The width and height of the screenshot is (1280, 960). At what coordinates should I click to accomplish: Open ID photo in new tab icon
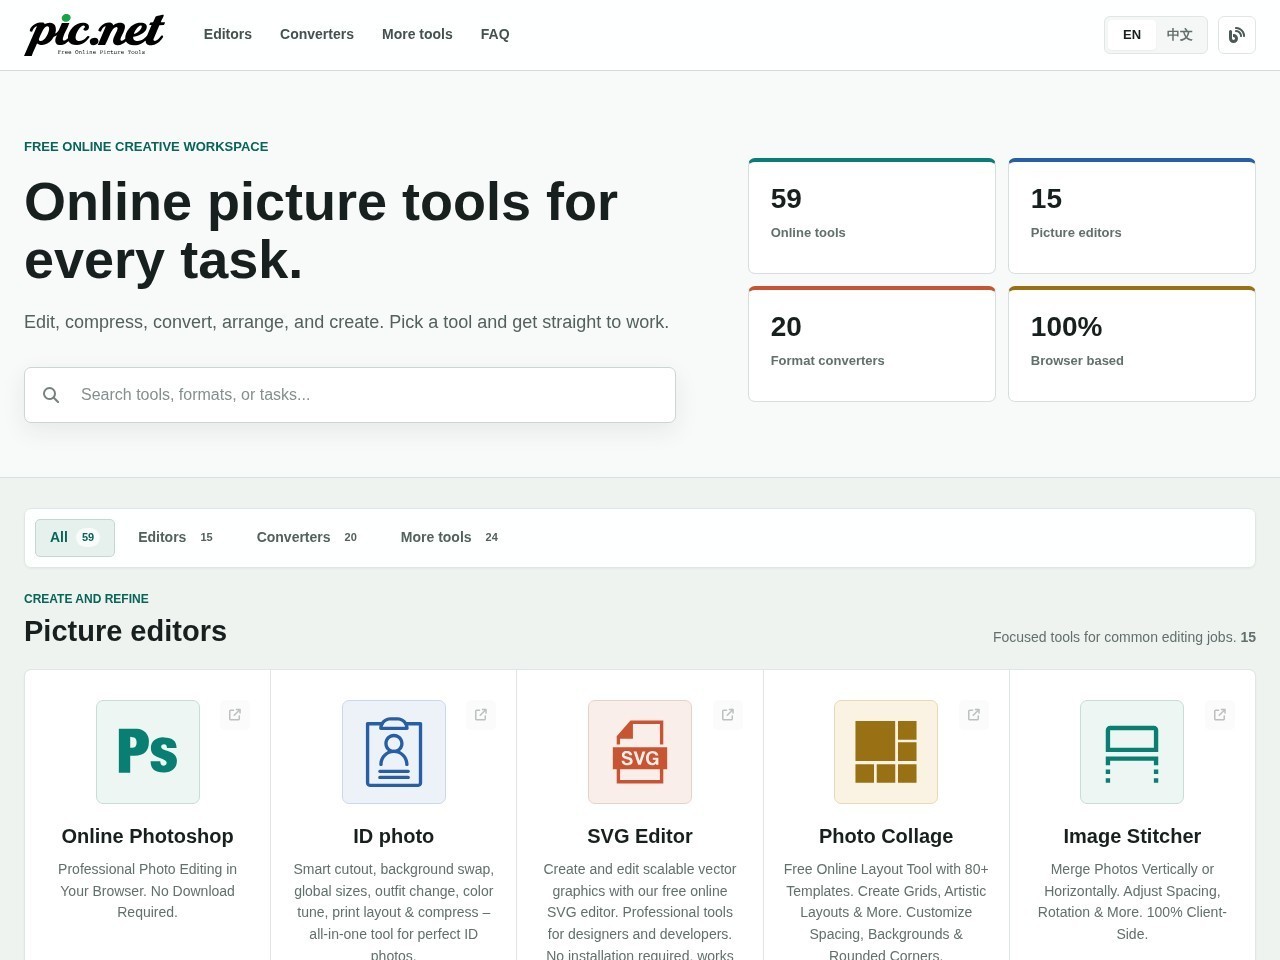[481, 715]
